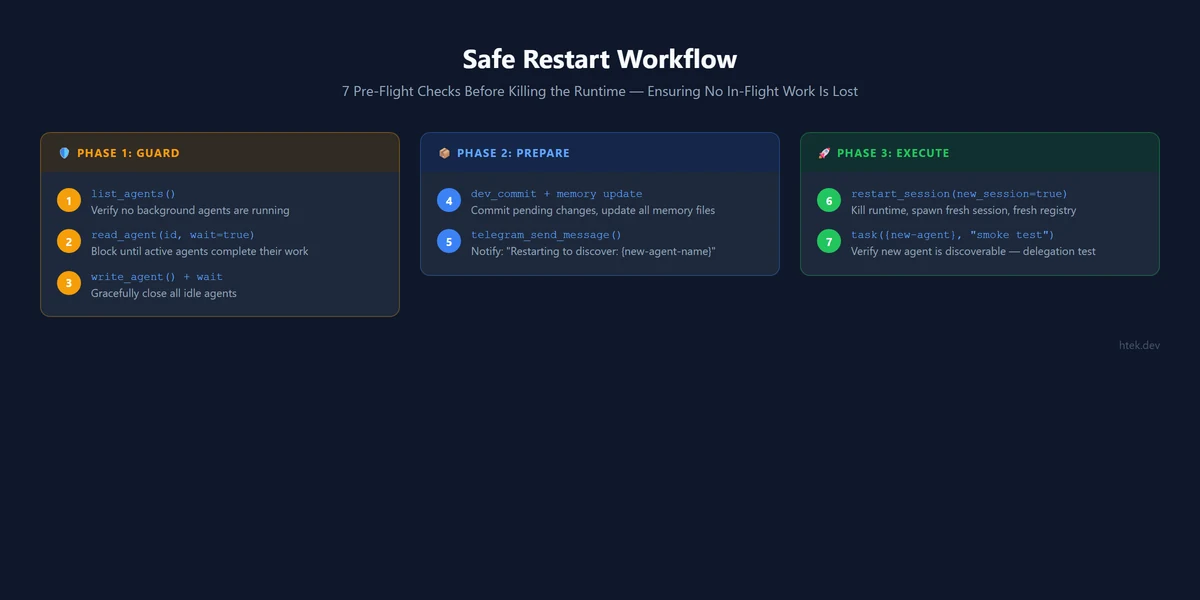Select the blue step 5 badge
This screenshot has width=1200, height=600.
click(449, 242)
